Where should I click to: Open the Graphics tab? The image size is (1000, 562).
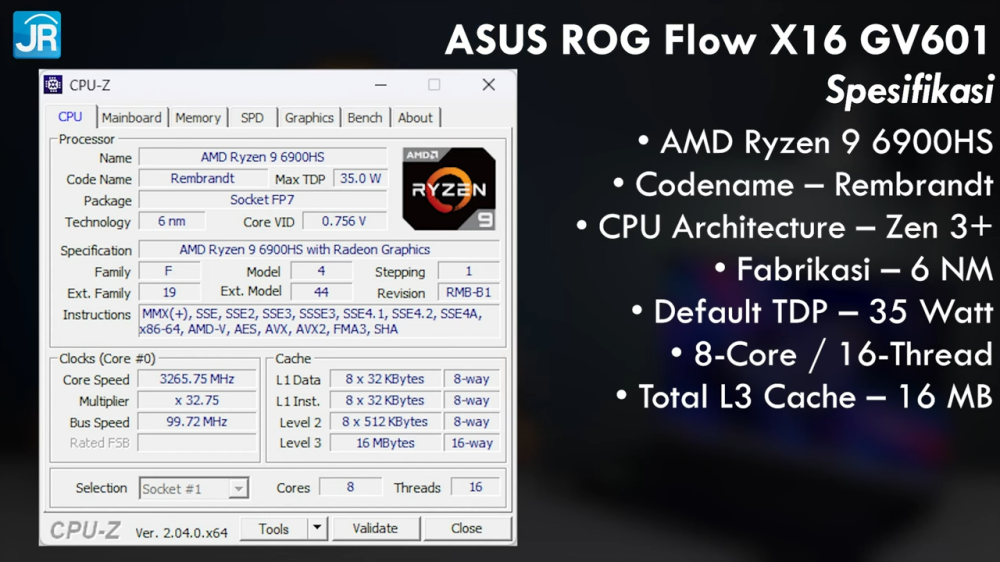click(309, 118)
